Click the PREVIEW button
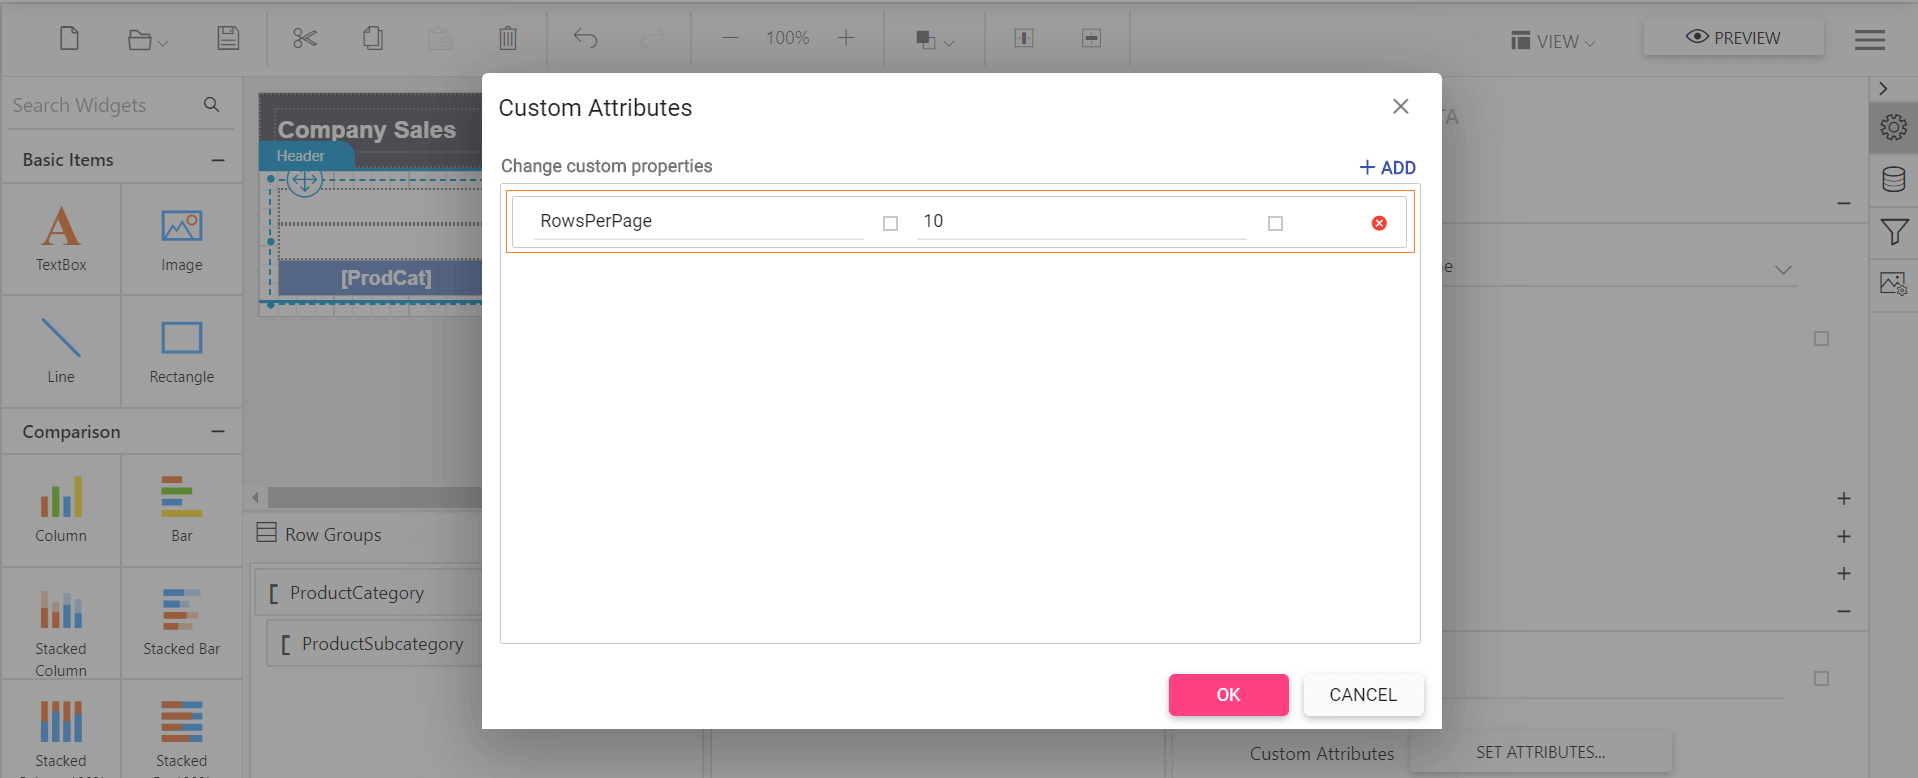Image resolution: width=1918 pixels, height=778 pixels. pyautogui.click(x=1734, y=38)
